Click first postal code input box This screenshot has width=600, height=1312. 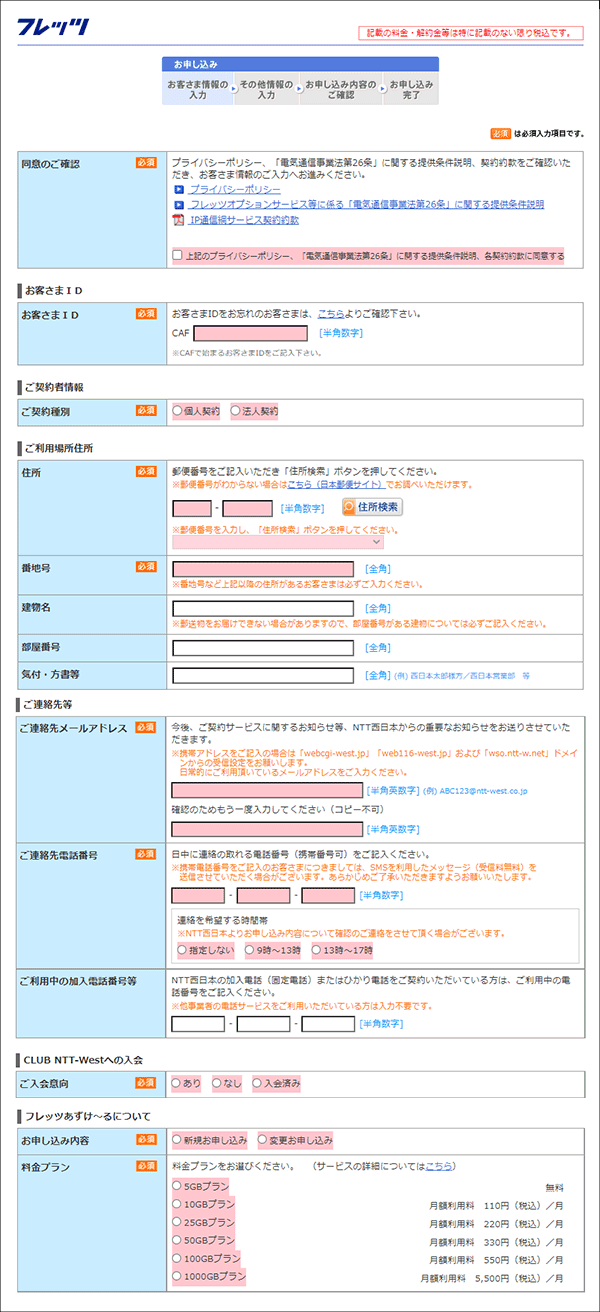point(191,509)
